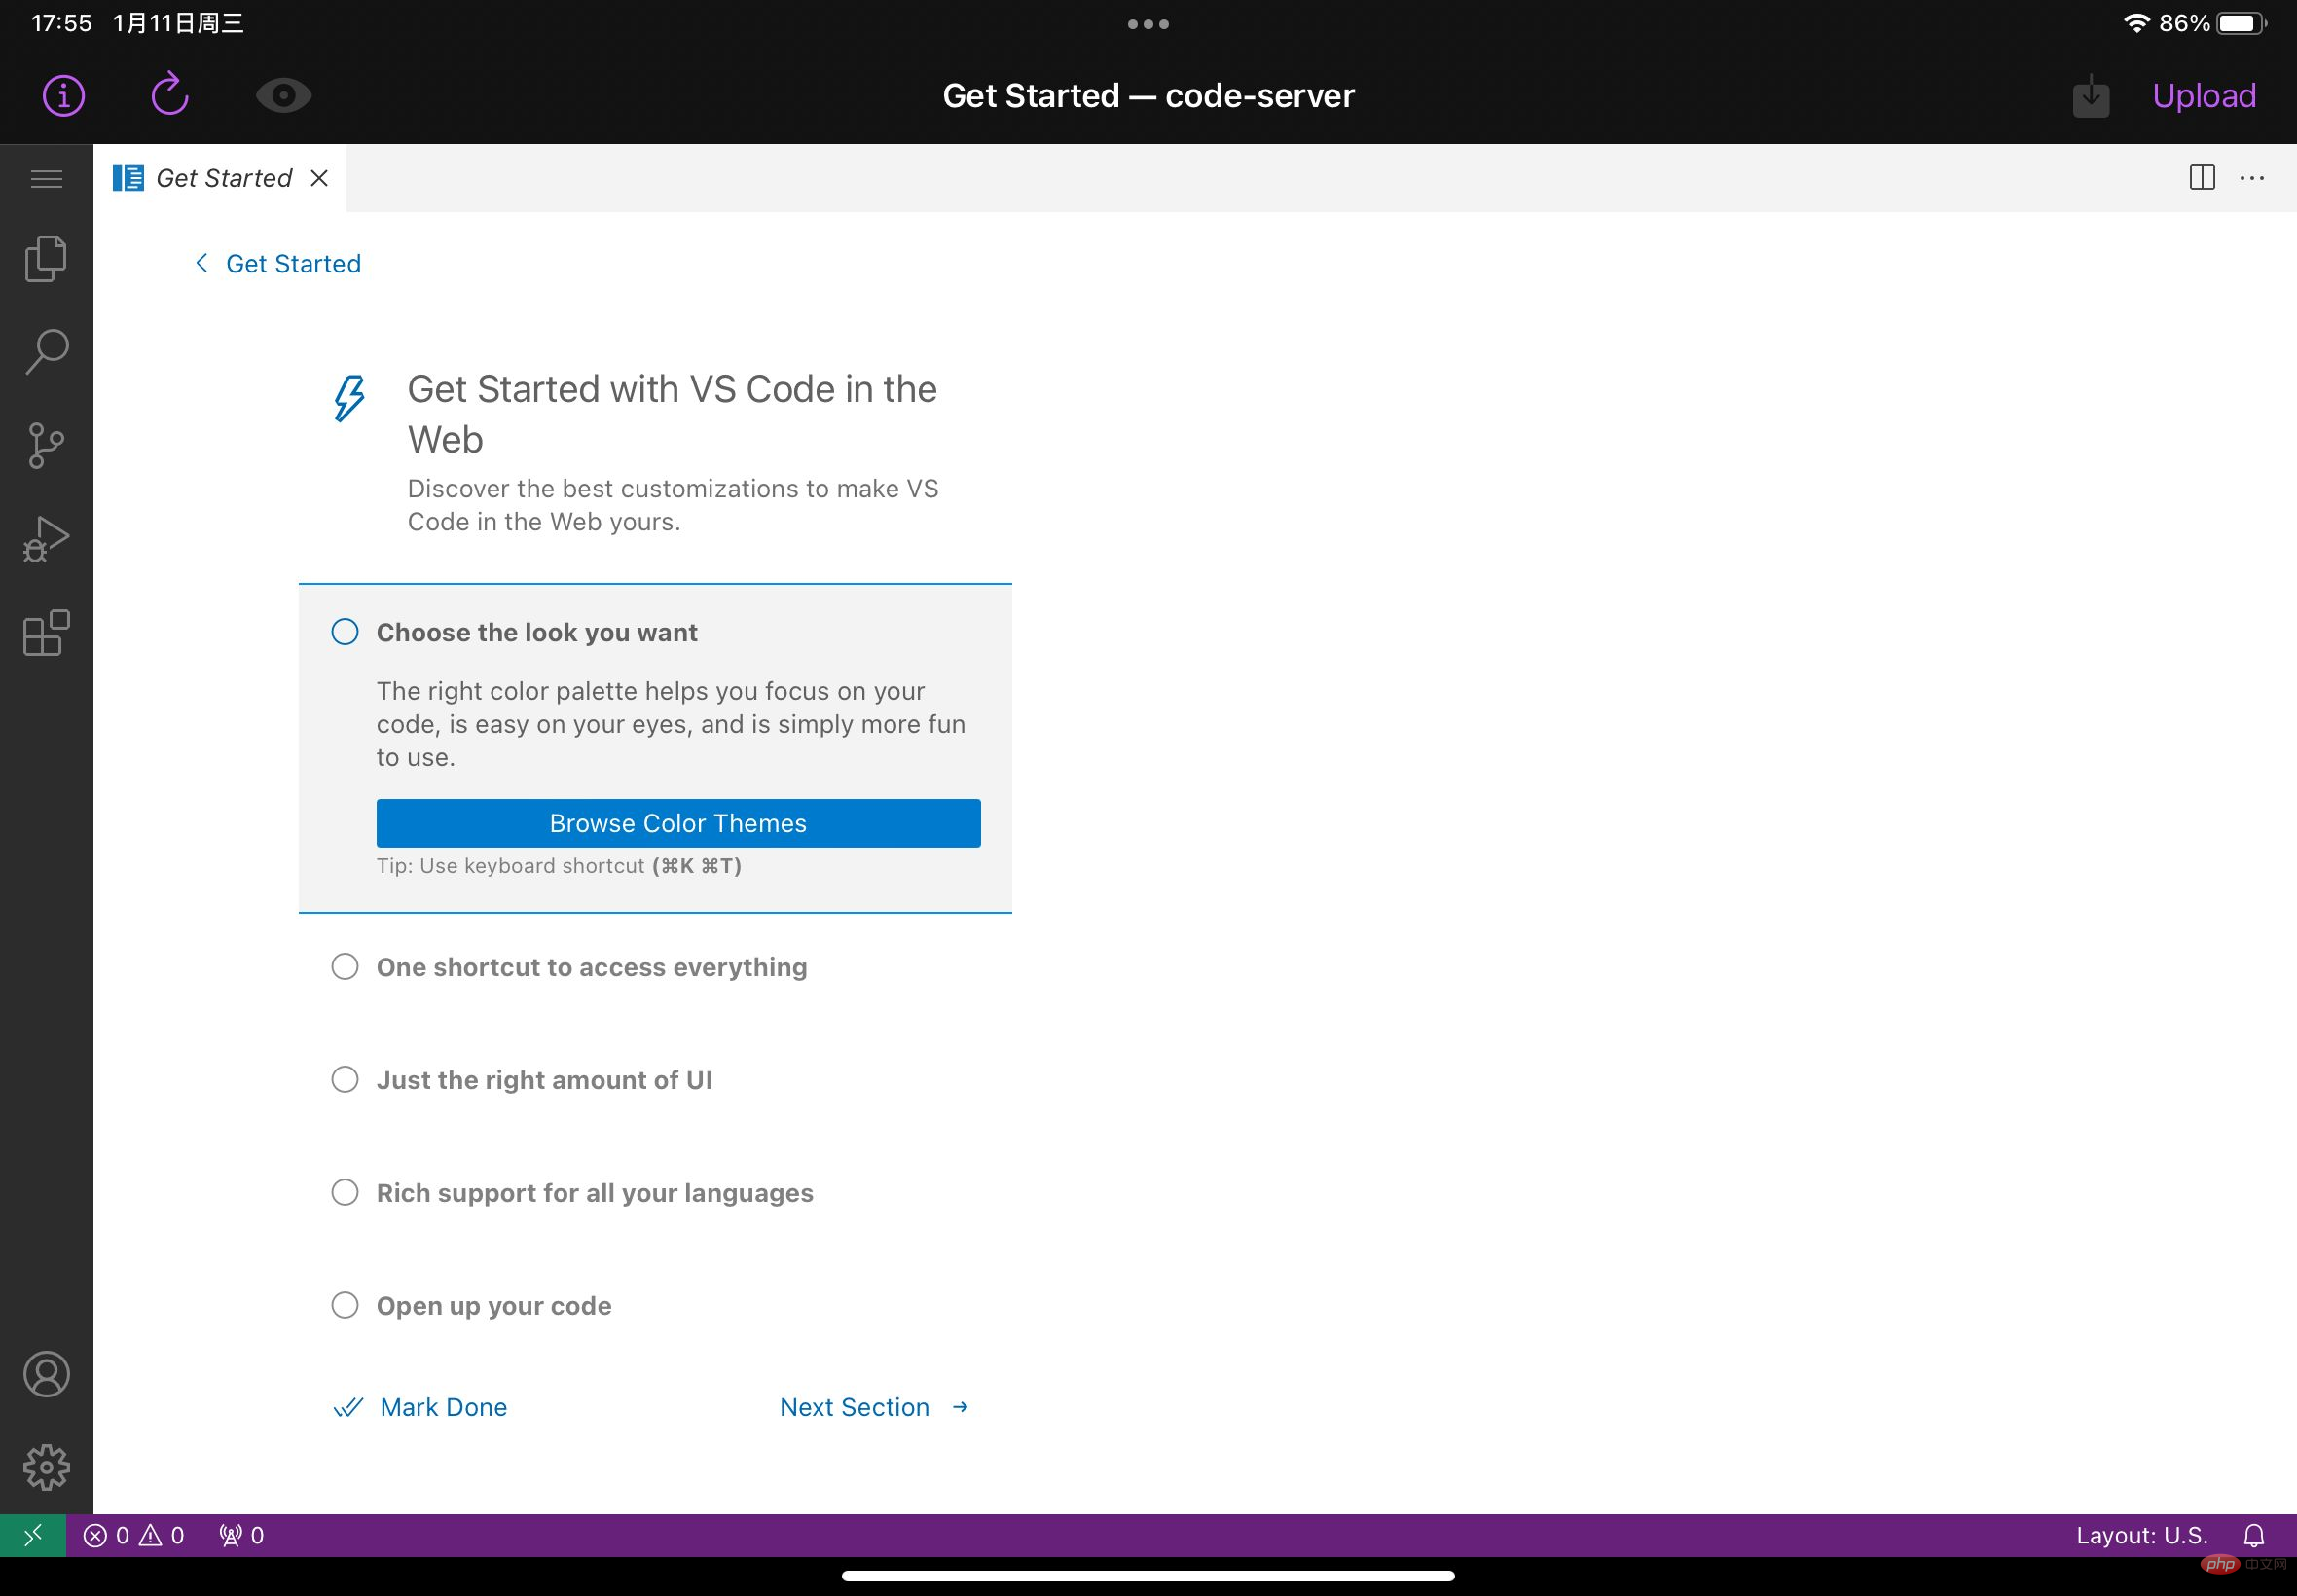Image resolution: width=2297 pixels, height=1596 pixels.
Task: Click 'Mark Done' completion link
Action: 444,1406
